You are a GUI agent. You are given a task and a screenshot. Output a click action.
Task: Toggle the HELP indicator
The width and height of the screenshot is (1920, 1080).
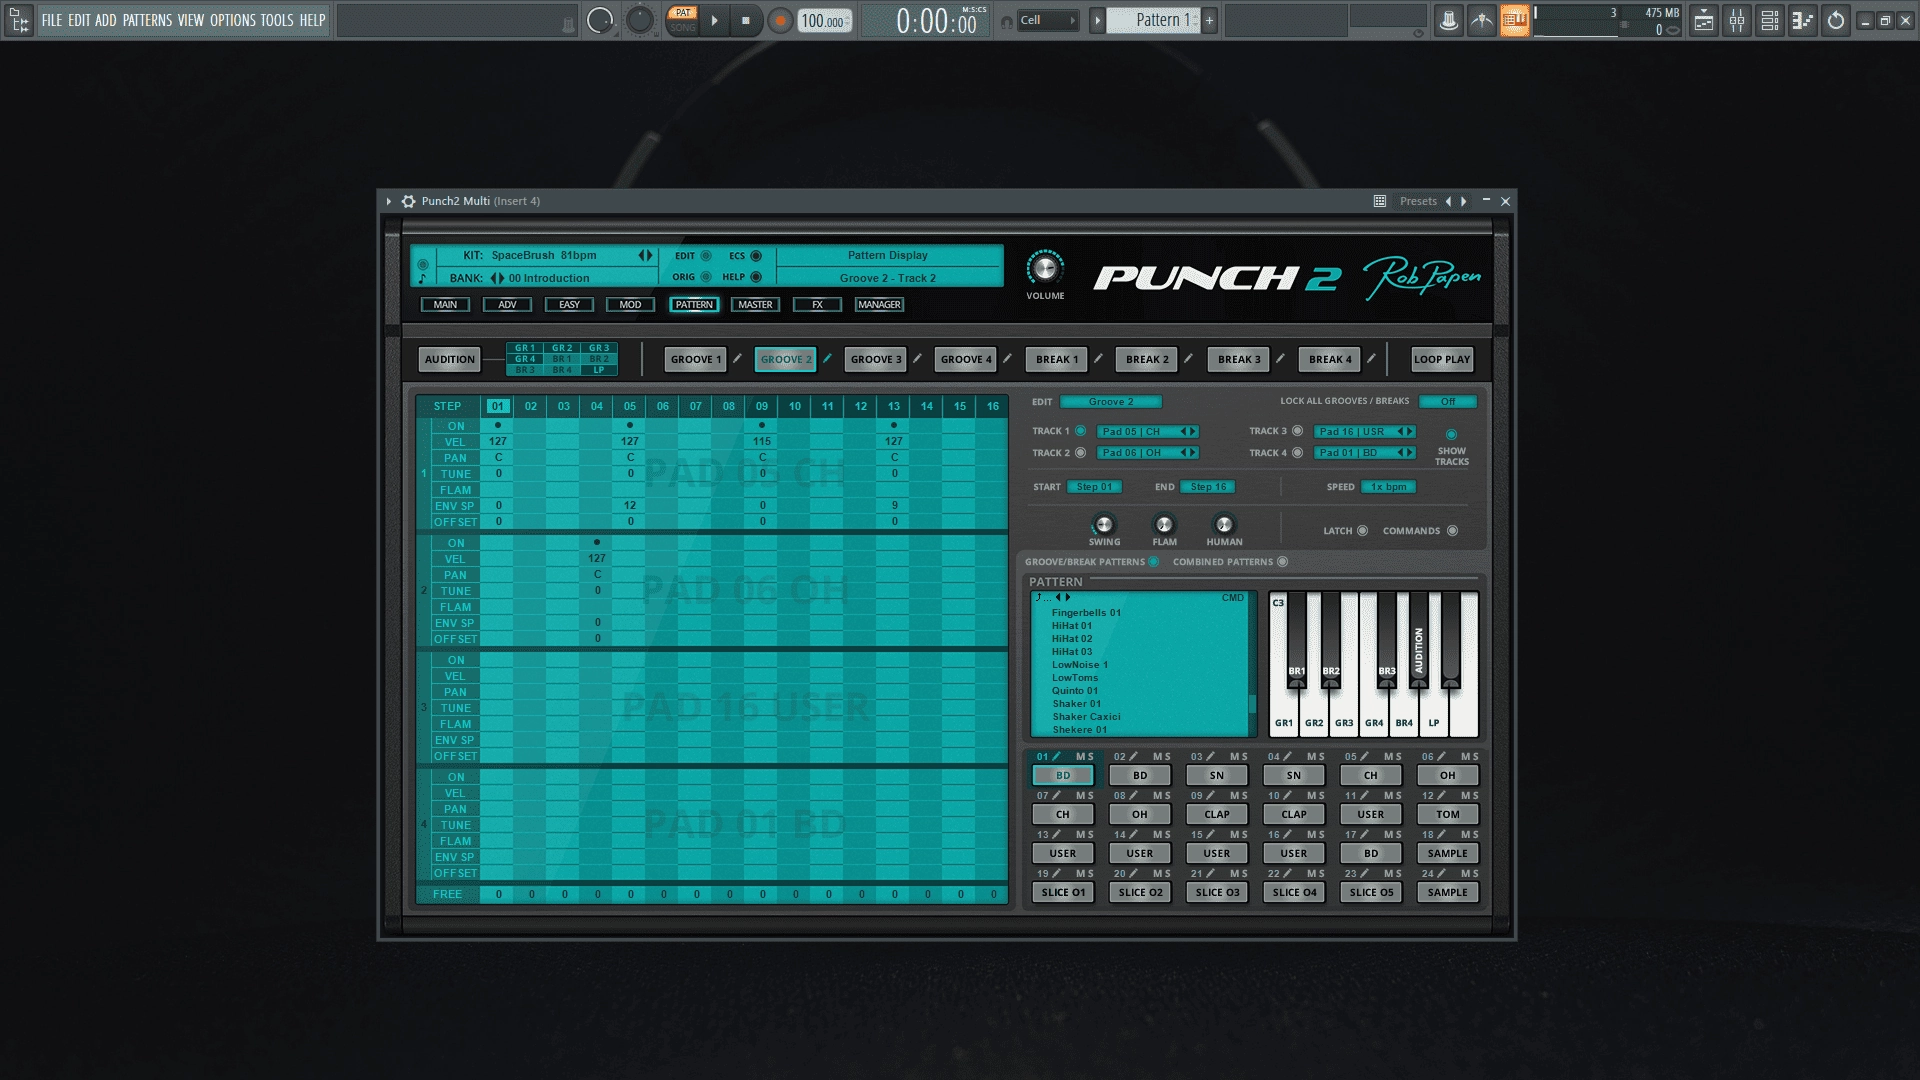(756, 277)
